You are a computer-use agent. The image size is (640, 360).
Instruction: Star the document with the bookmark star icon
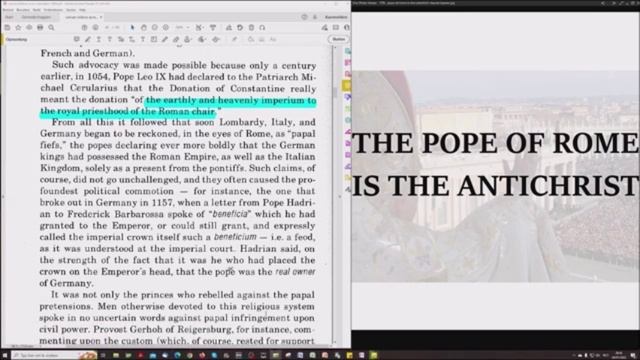[18, 27]
